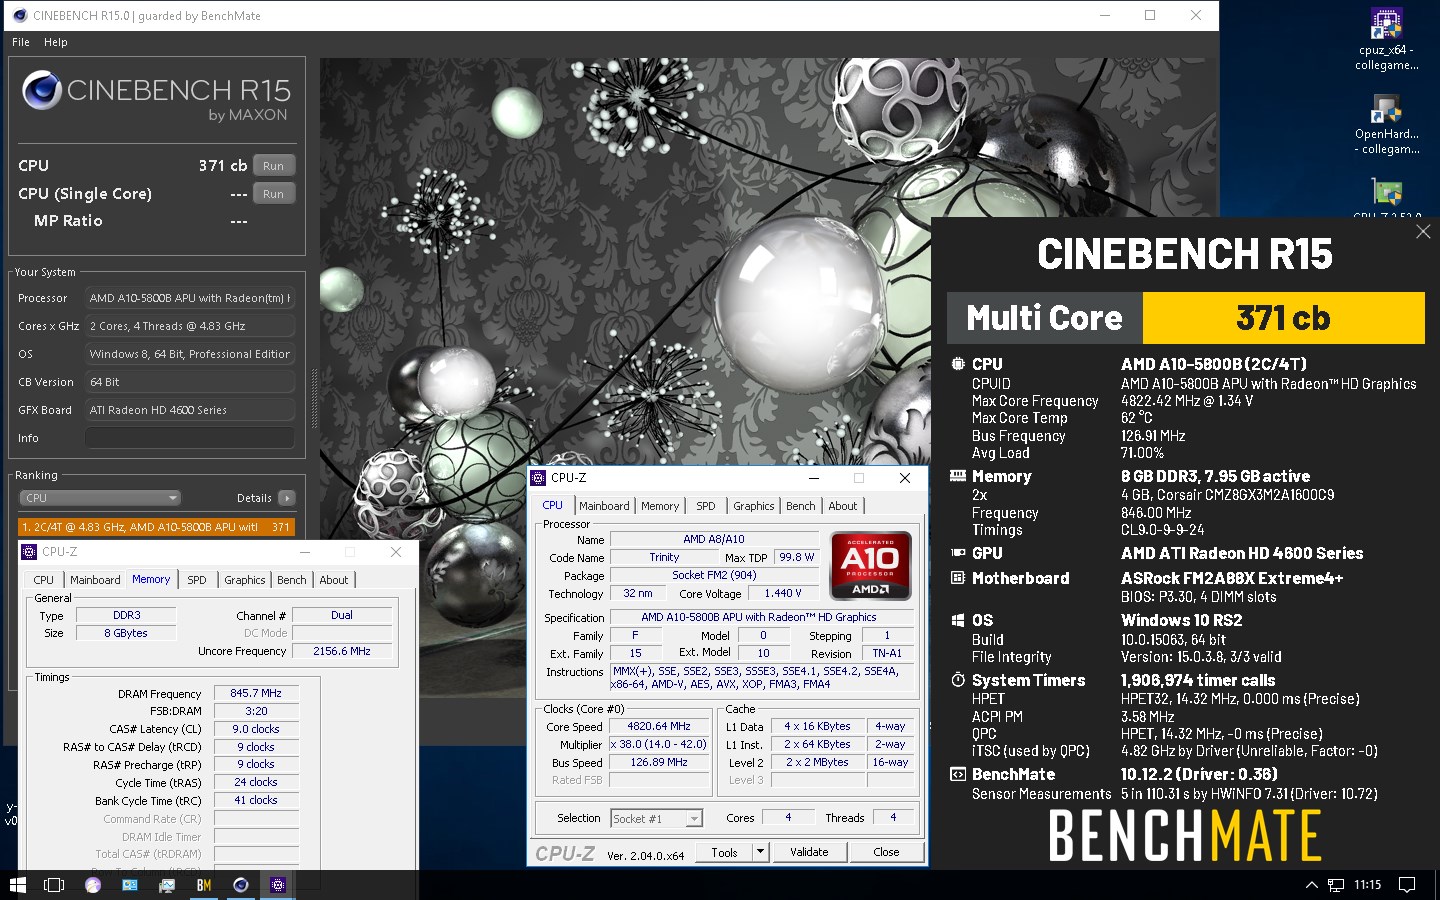Select the 371 ranking entry row
Image resolution: width=1440 pixels, height=900 pixels.
pyautogui.click(x=156, y=527)
